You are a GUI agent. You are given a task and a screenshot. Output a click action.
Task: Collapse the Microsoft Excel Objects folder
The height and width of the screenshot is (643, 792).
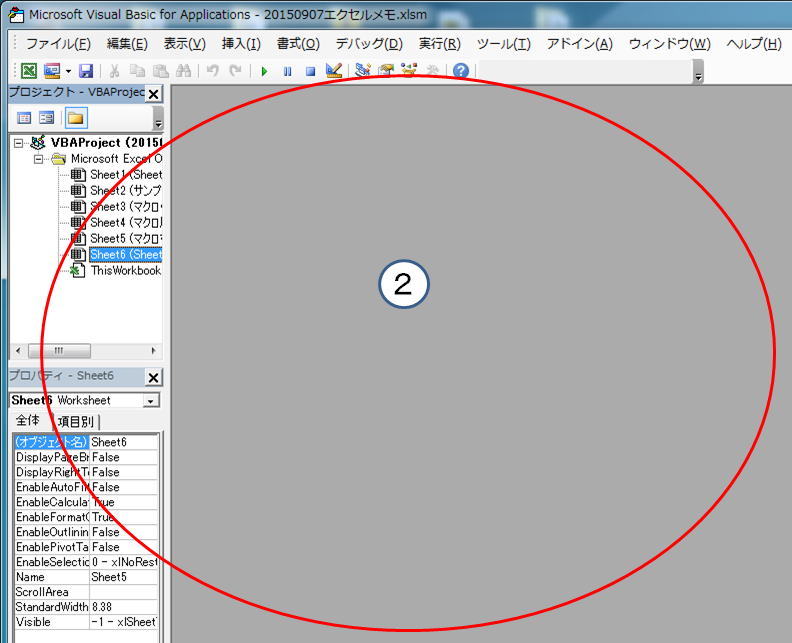39,159
